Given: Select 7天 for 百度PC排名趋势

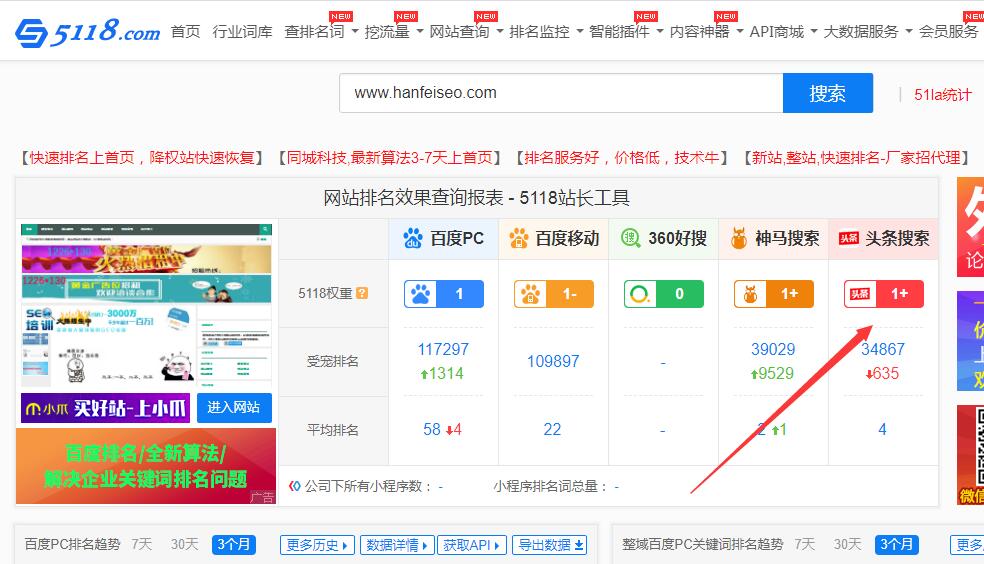Looking at the screenshot, I should click(142, 544).
